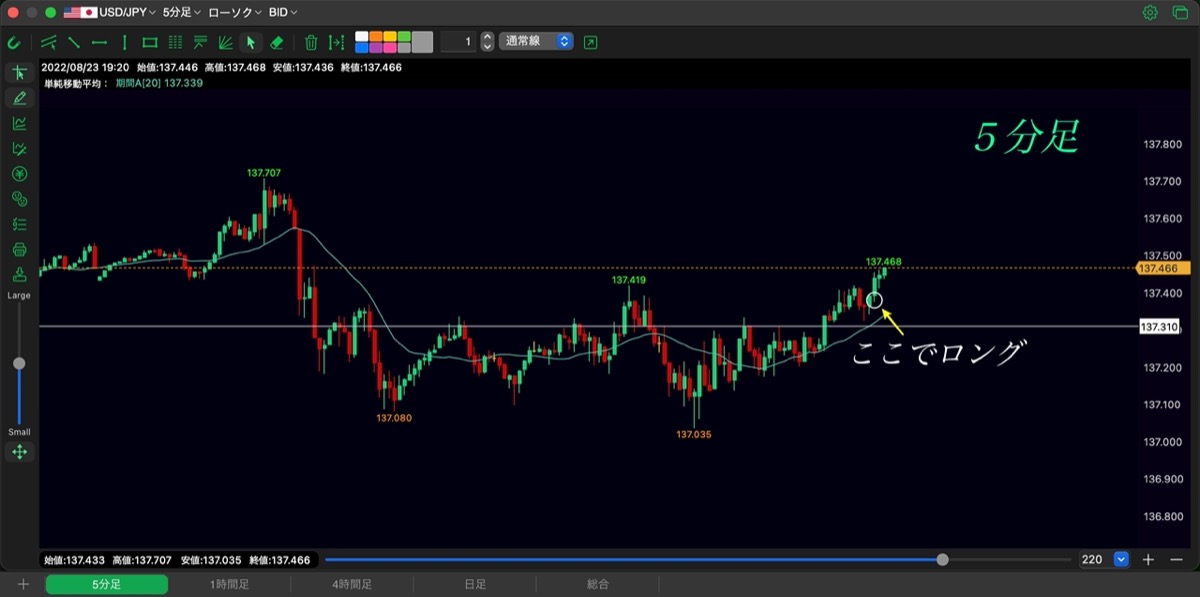1200x597 pixels.
Task: Click the line width number field
Action: [x=458, y=42]
